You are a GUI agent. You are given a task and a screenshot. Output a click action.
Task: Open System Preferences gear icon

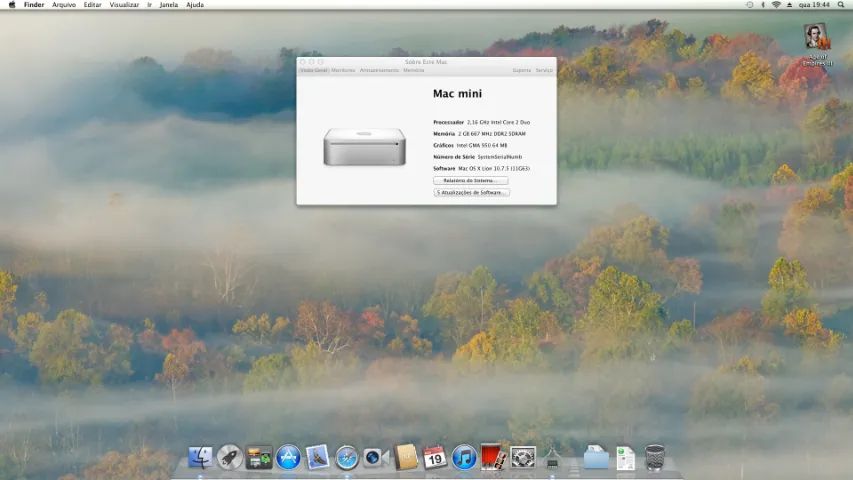(x=523, y=458)
